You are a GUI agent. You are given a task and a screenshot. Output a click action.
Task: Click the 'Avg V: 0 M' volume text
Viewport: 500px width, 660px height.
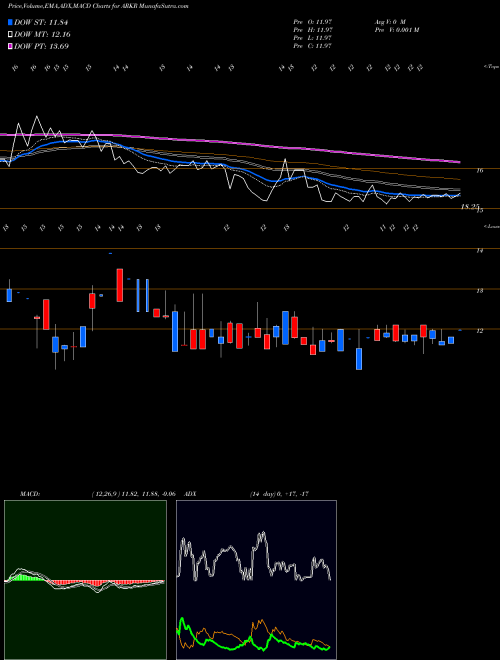[389, 21]
